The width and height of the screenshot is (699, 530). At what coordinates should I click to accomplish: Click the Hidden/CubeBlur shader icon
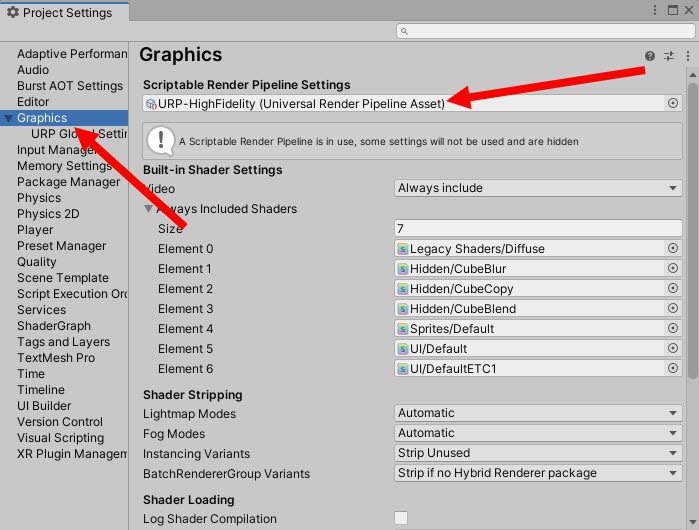click(403, 269)
